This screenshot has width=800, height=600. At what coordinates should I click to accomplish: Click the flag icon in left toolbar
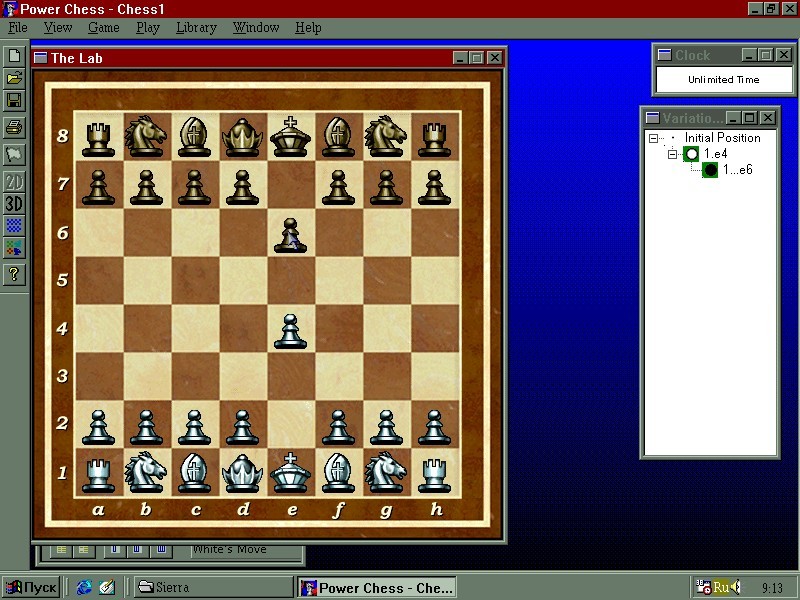[x=14, y=154]
